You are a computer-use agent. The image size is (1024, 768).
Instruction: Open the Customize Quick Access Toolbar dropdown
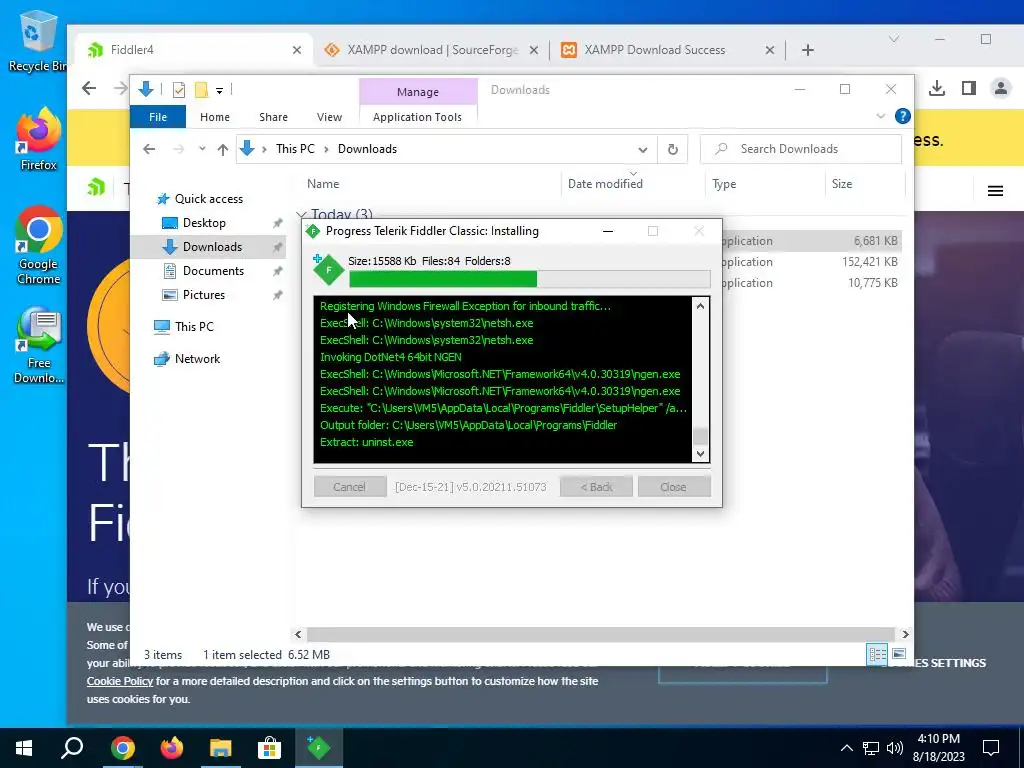(219, 91)
